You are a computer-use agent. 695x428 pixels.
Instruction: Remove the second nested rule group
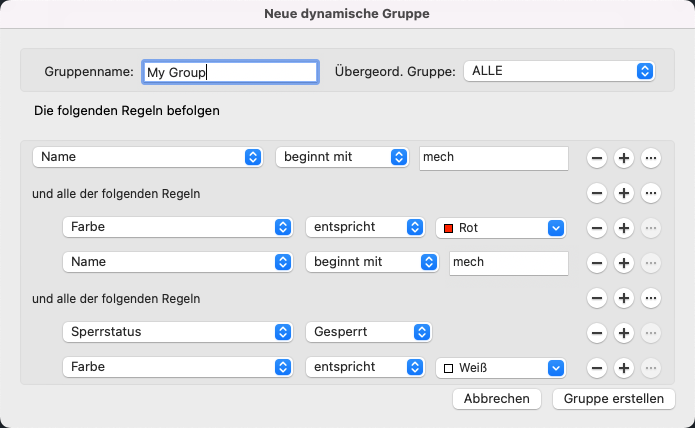596,298
